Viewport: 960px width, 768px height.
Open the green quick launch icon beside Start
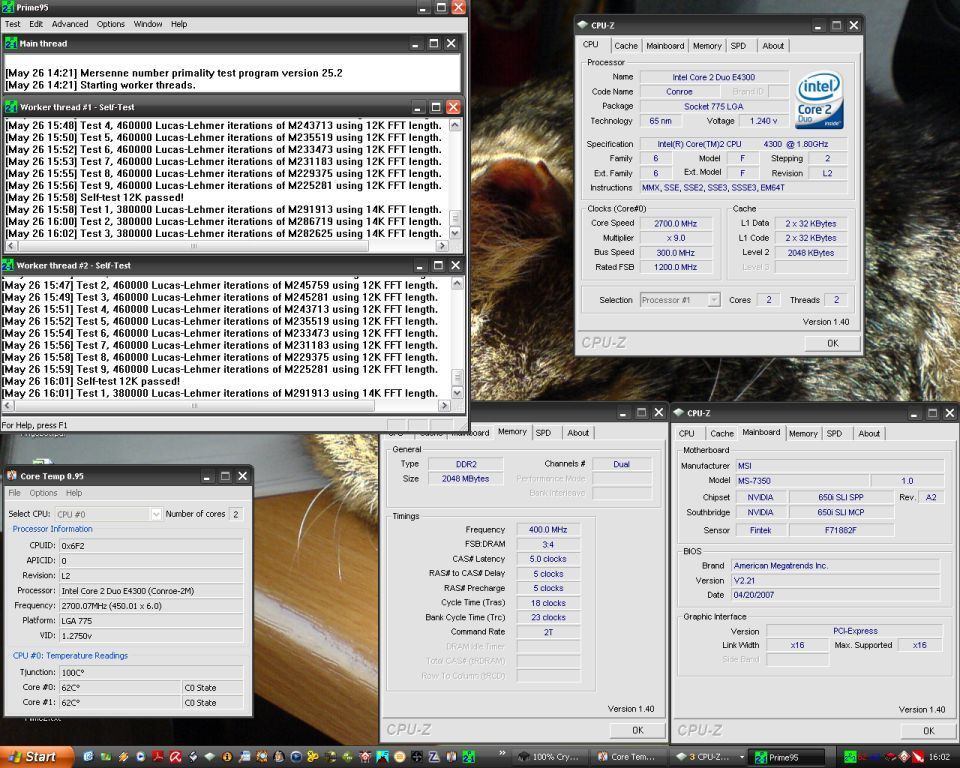[x=106, y=756]
